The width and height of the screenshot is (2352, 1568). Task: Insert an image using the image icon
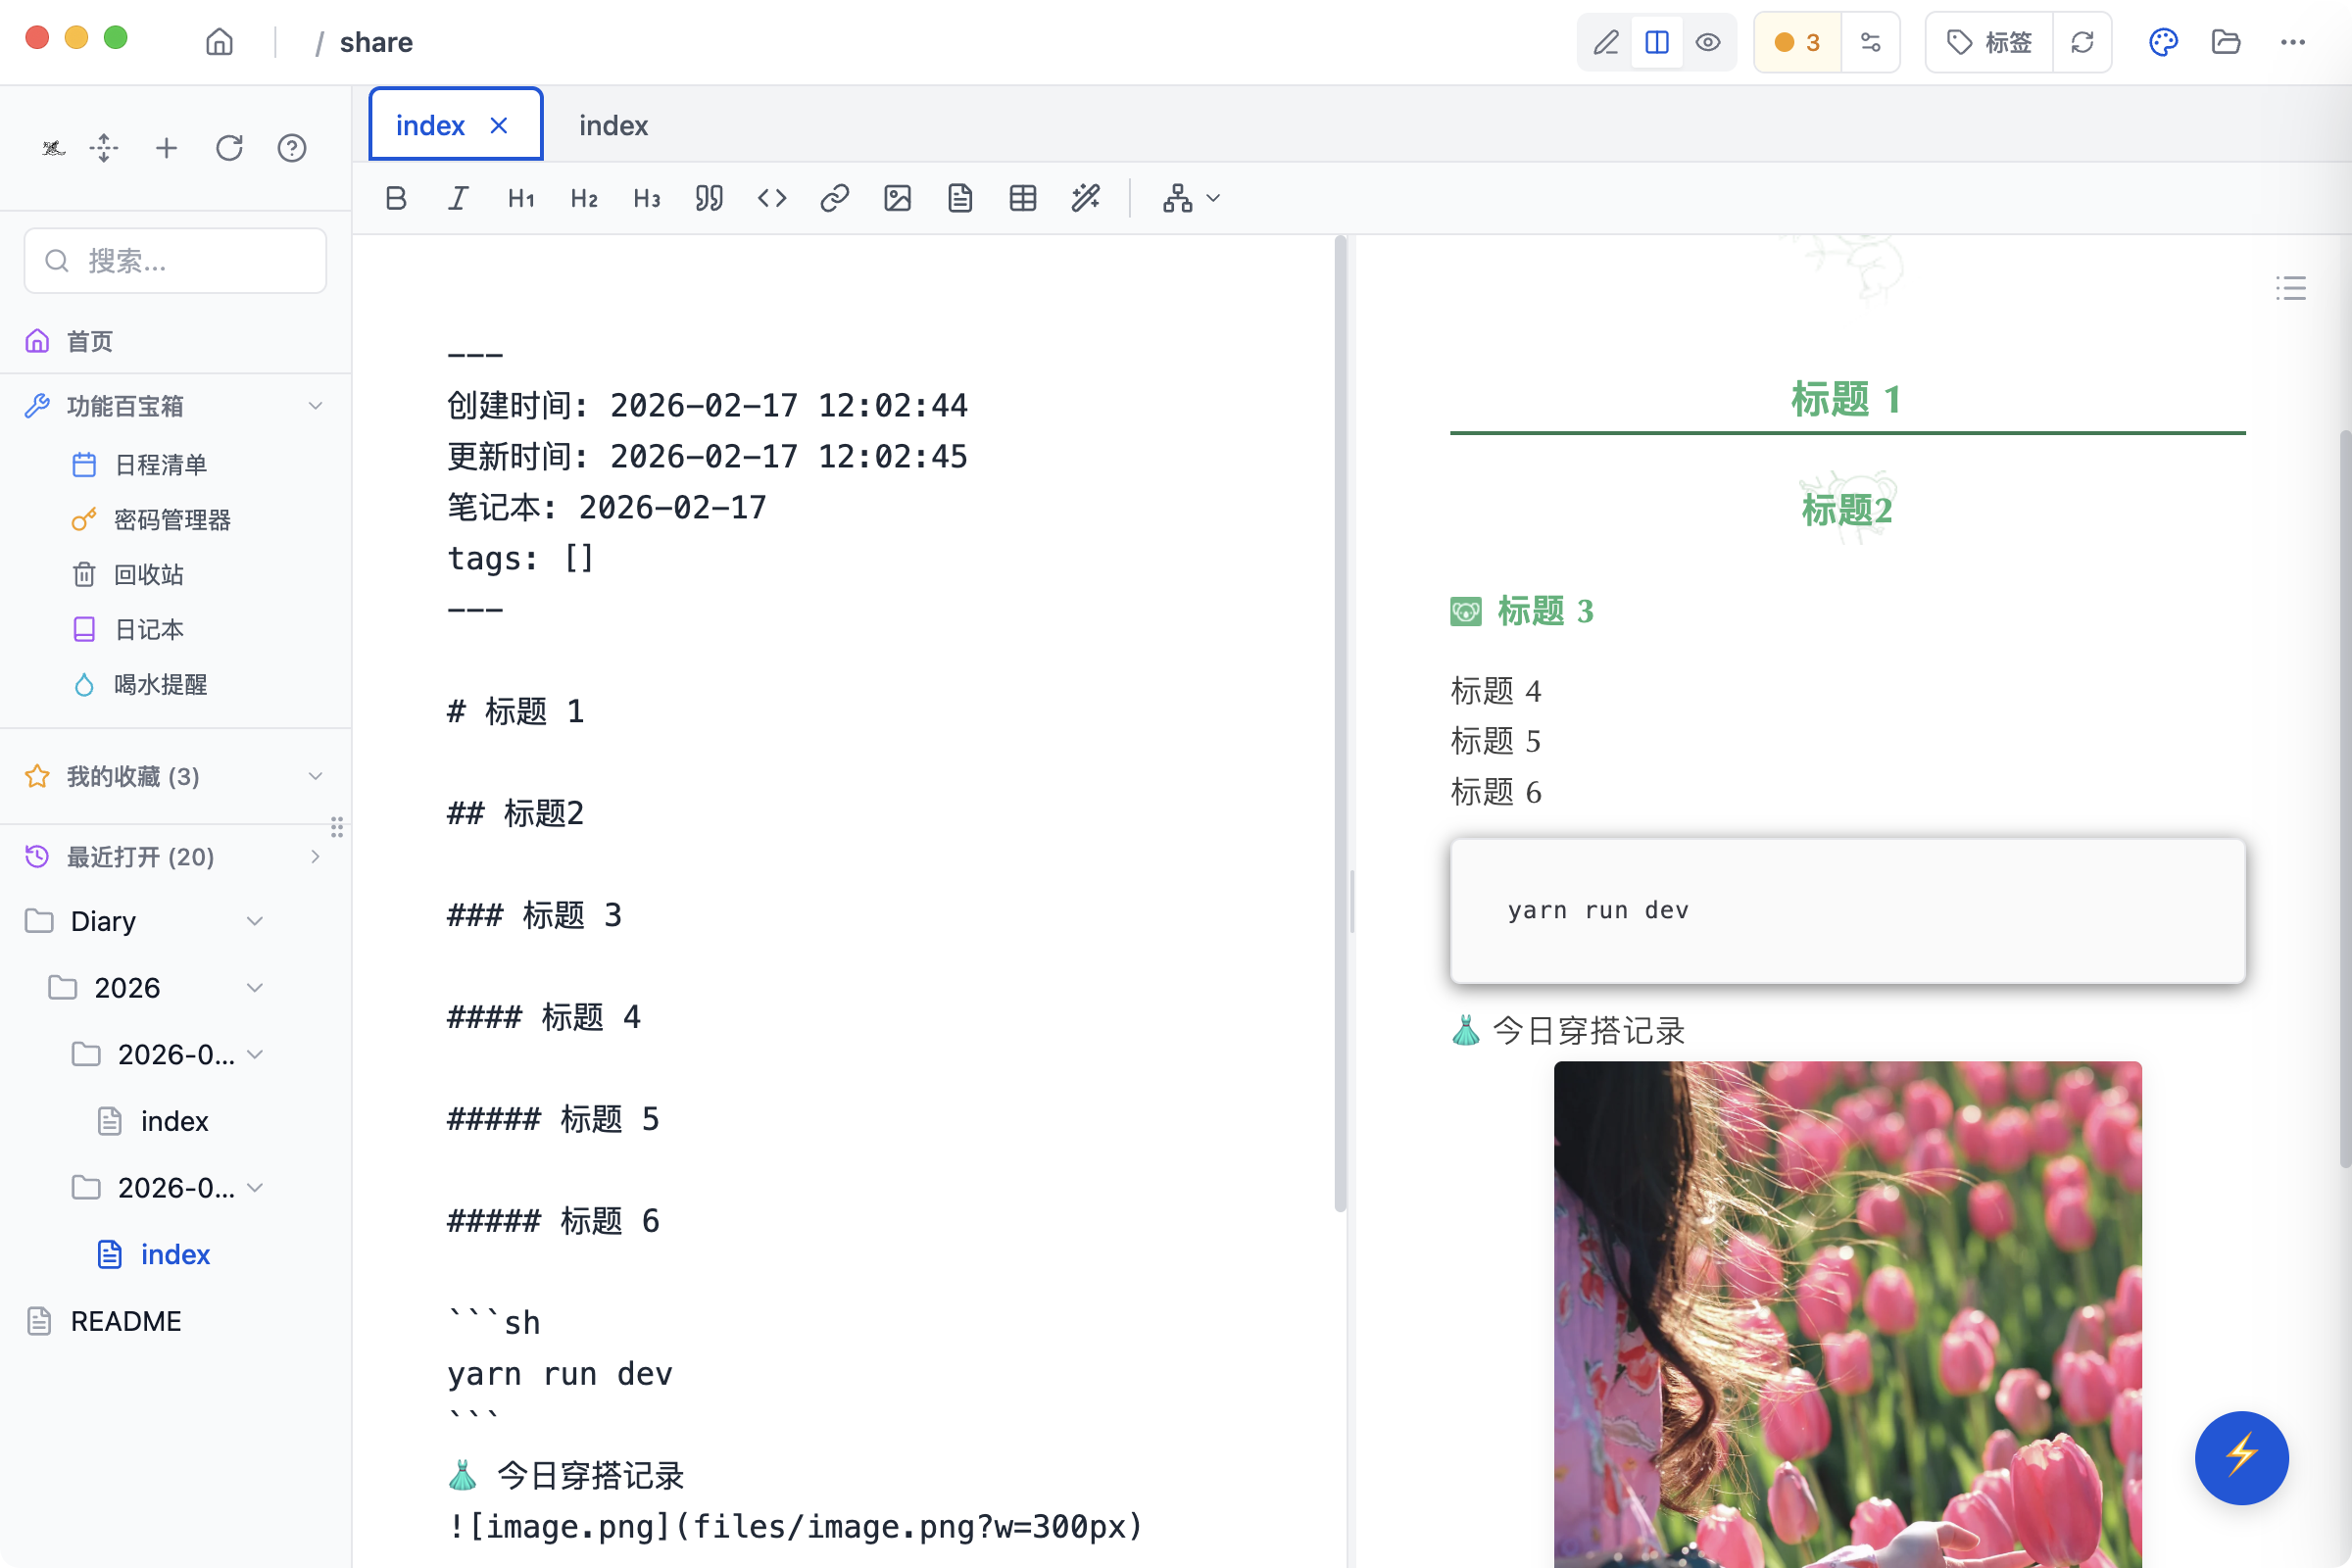pyautogui.click(x=897, y=198)
